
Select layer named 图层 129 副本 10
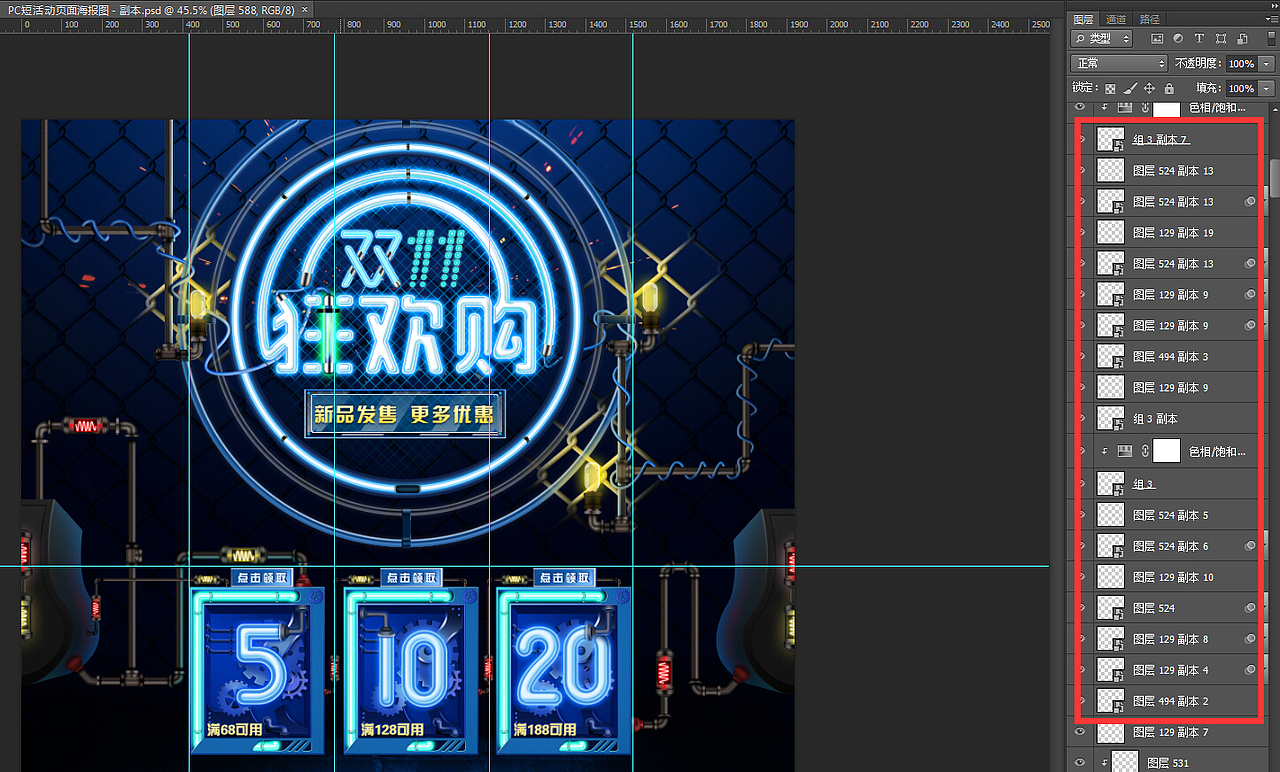click(1173, 578)
